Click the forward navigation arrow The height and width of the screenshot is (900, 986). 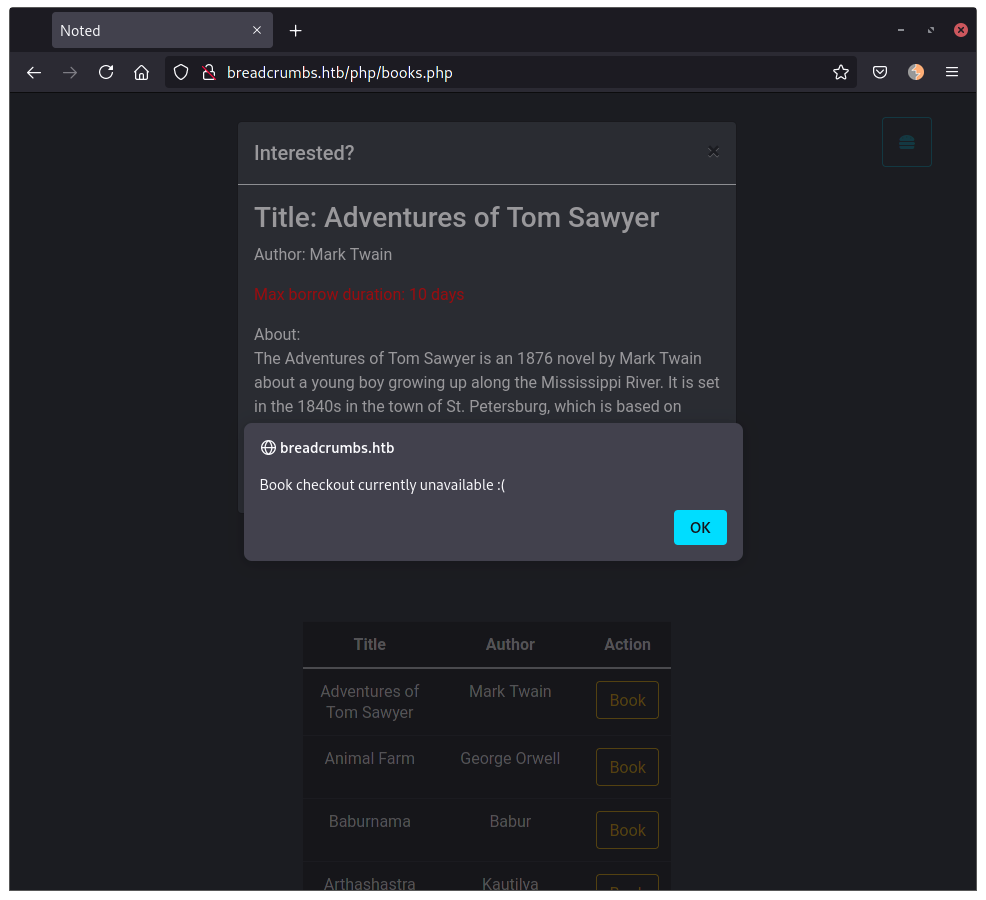(70, 72)
